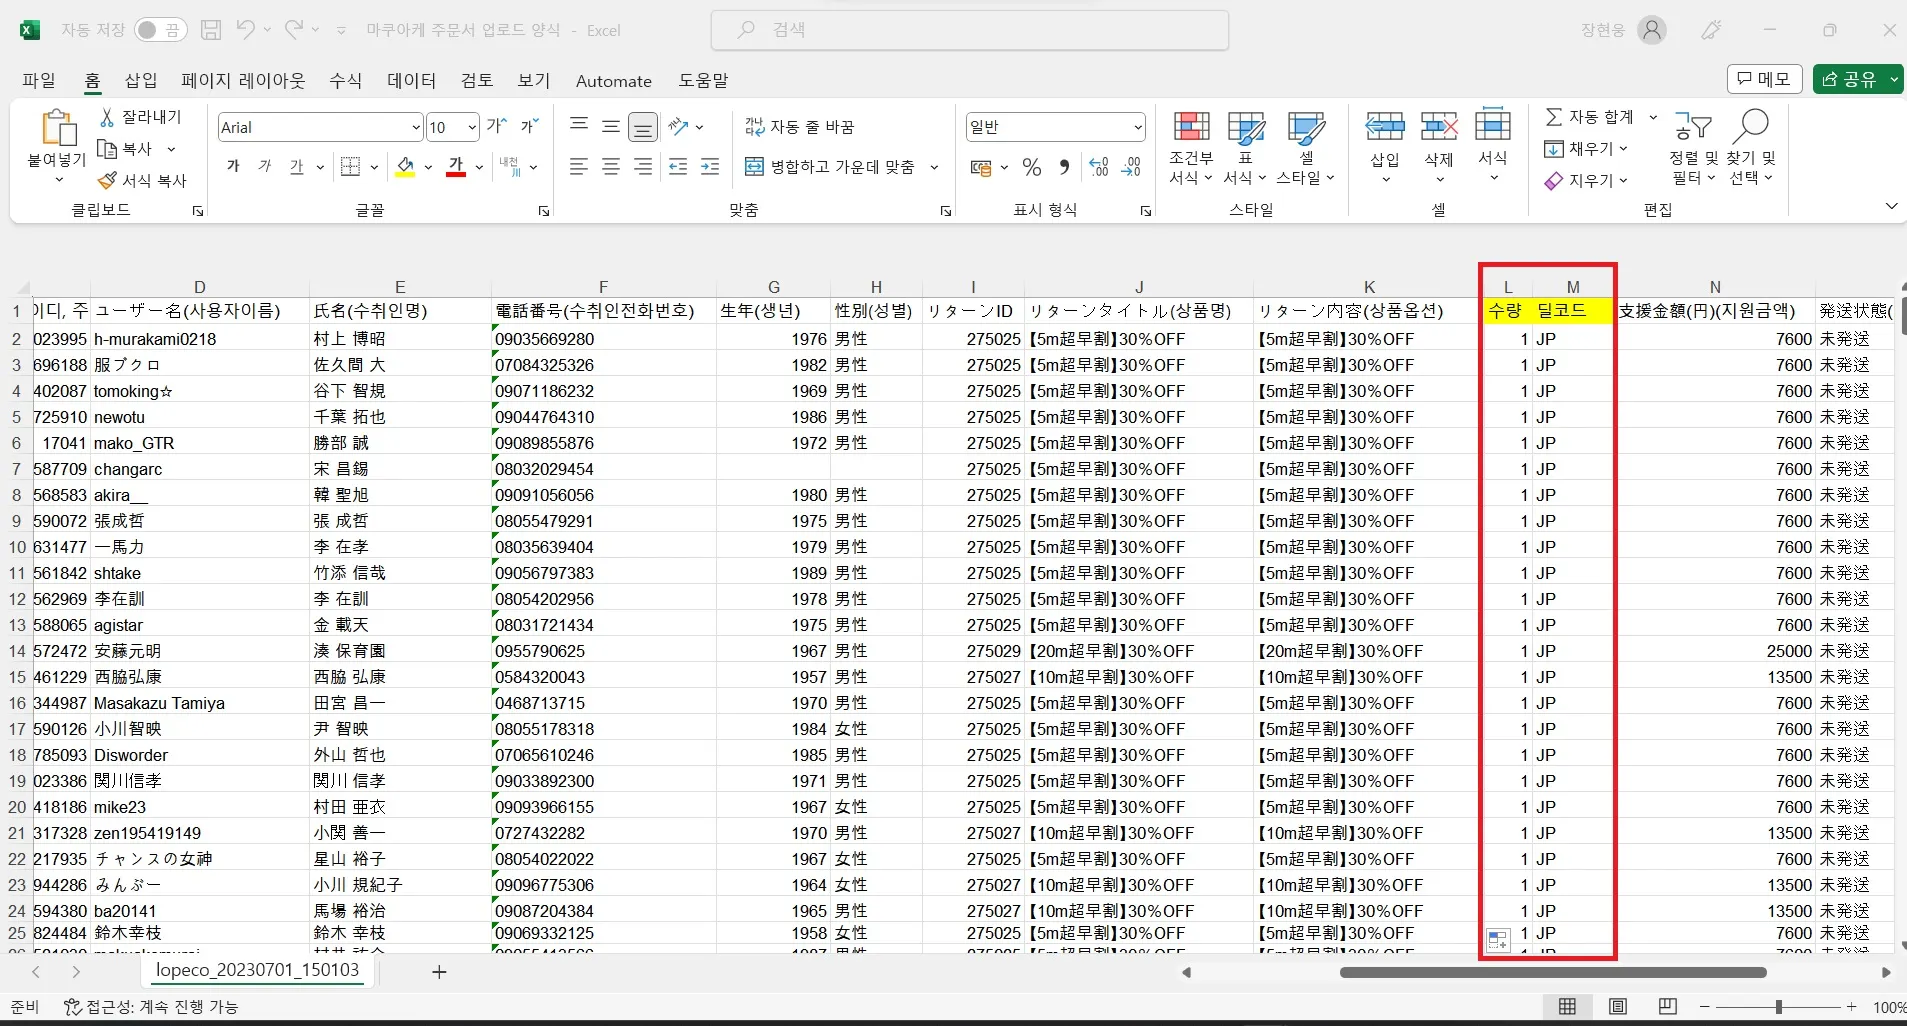Open the font size dropdown
Screen dimensions: 1907x1026
pos(472,127)
